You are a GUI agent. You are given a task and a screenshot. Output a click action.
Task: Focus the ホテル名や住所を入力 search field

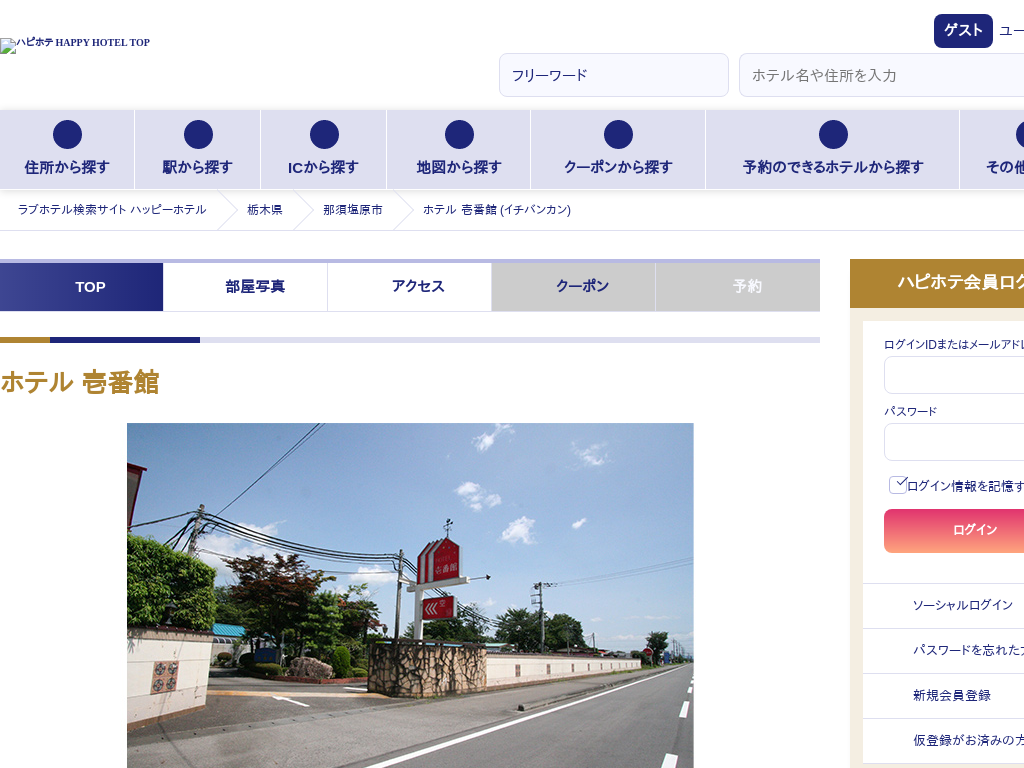(x=882, y=75)
